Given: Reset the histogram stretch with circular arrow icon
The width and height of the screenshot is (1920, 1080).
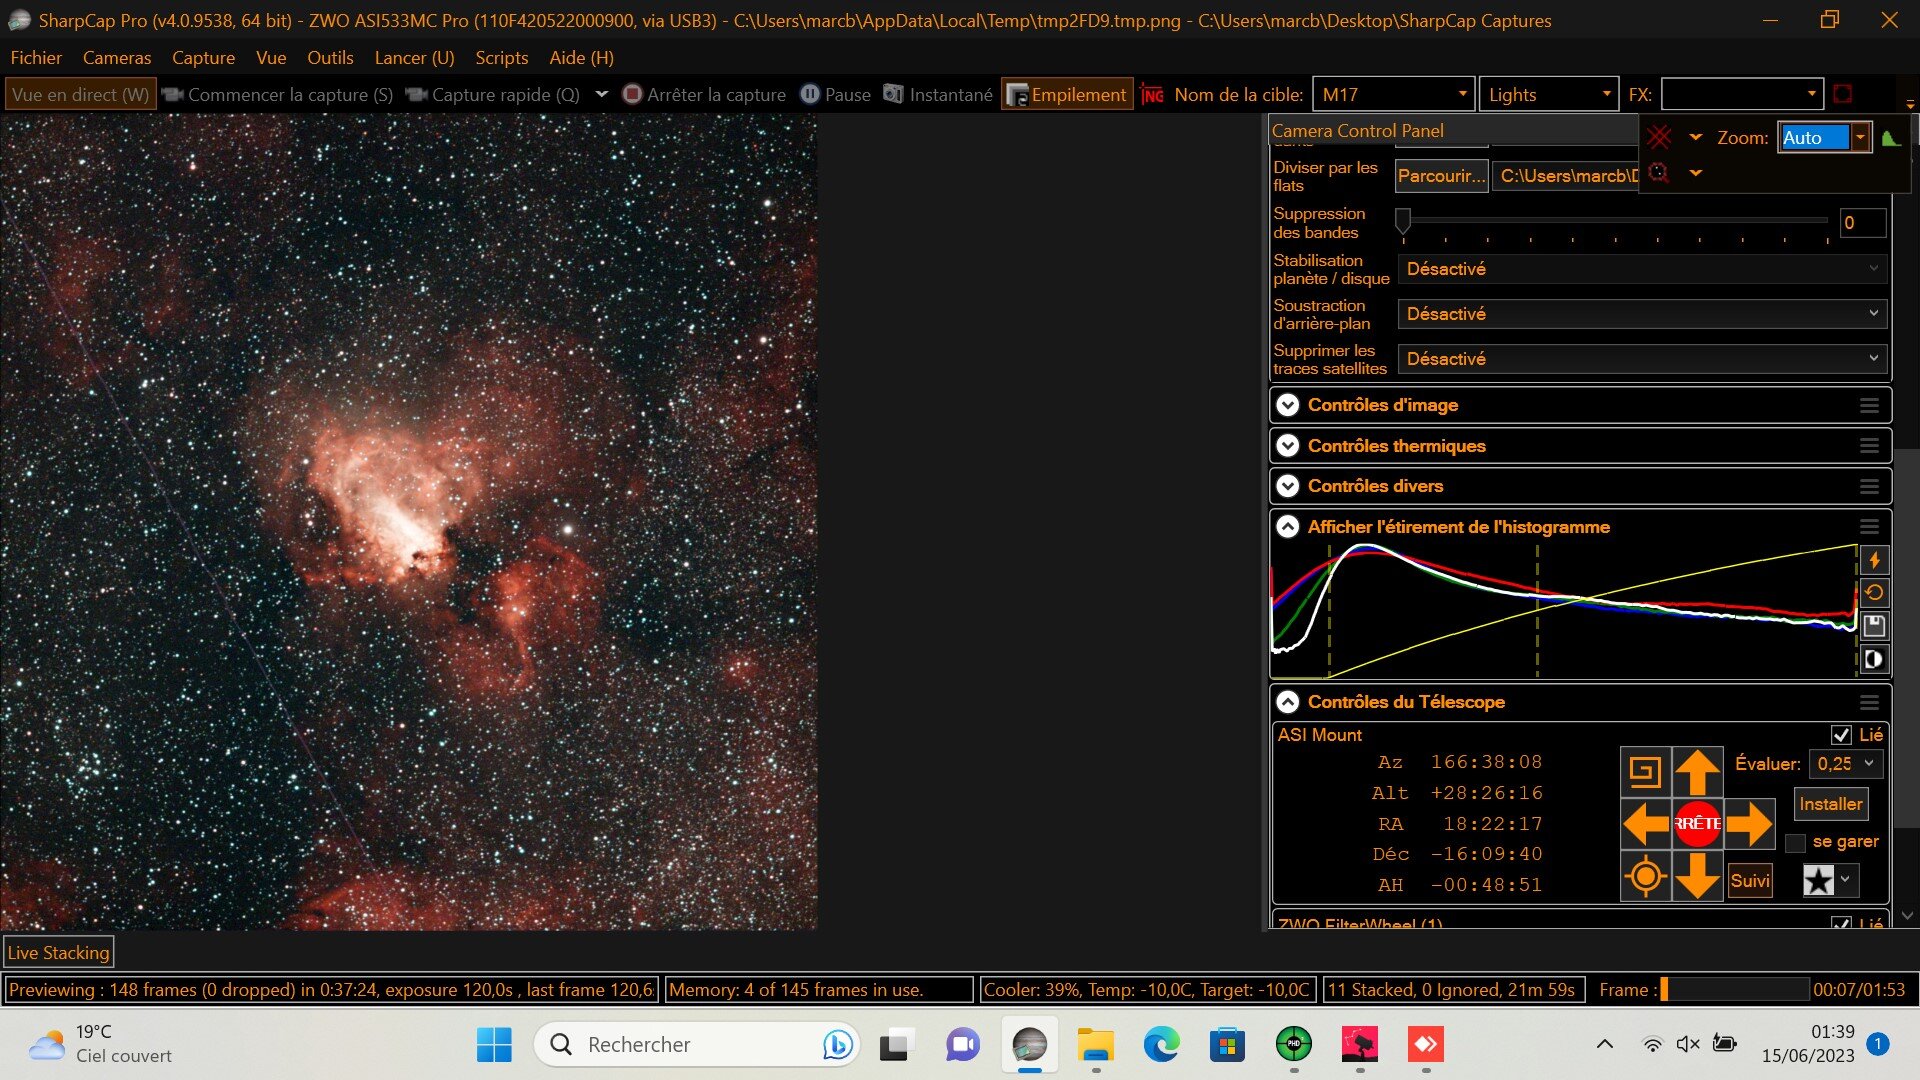Looking at the screenshot, I should coord(1874,593).
